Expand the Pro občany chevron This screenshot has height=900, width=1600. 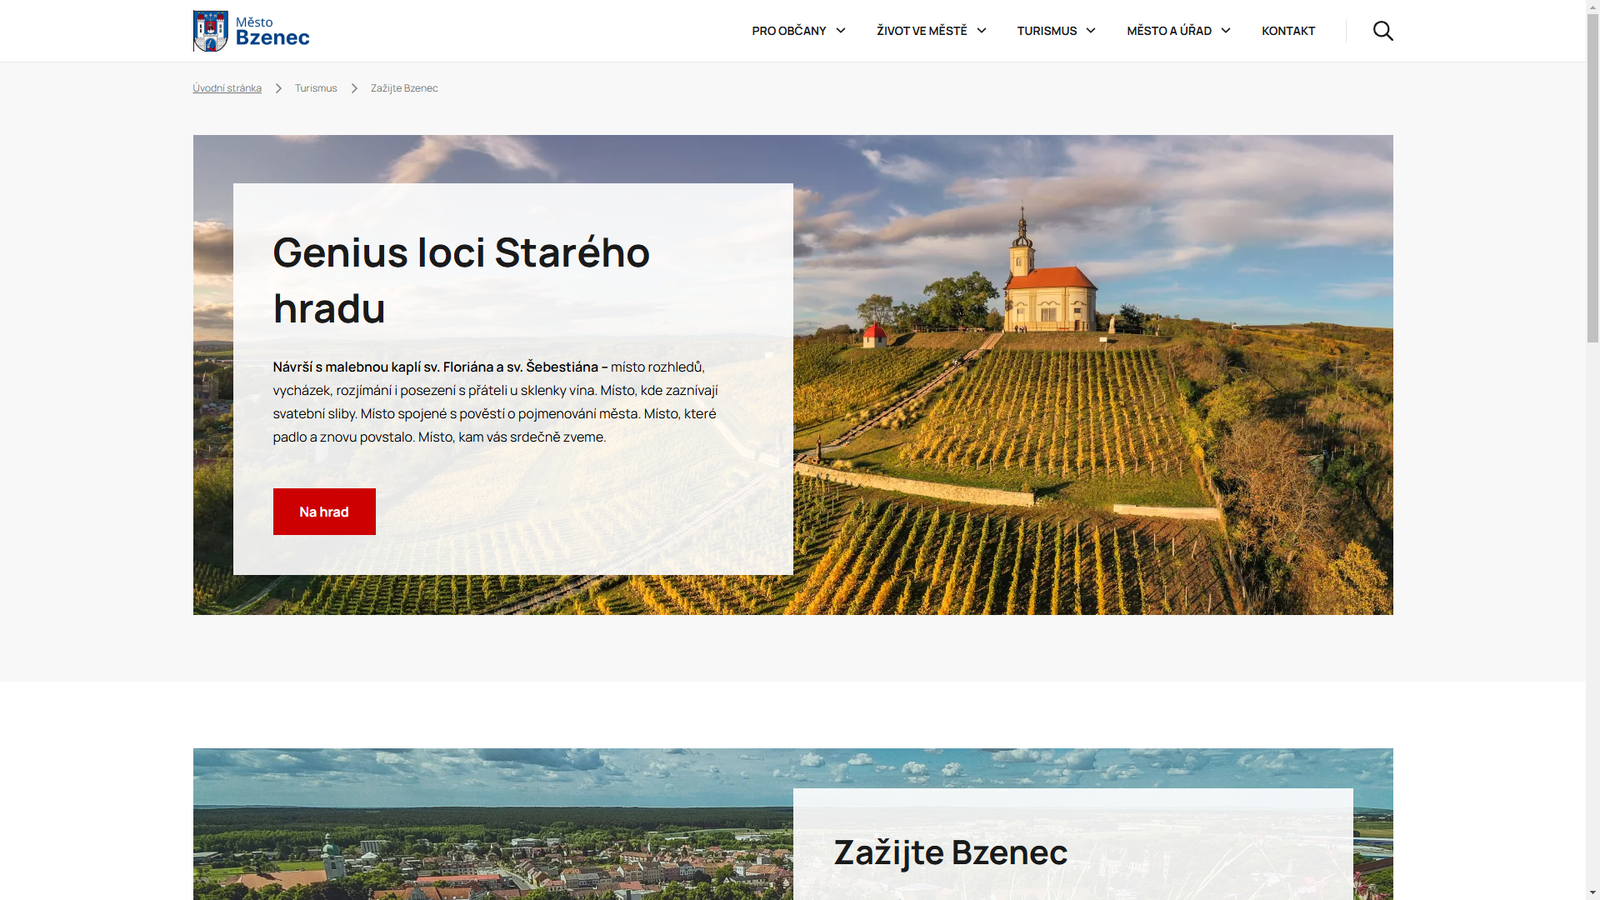(x=841, y=31)
